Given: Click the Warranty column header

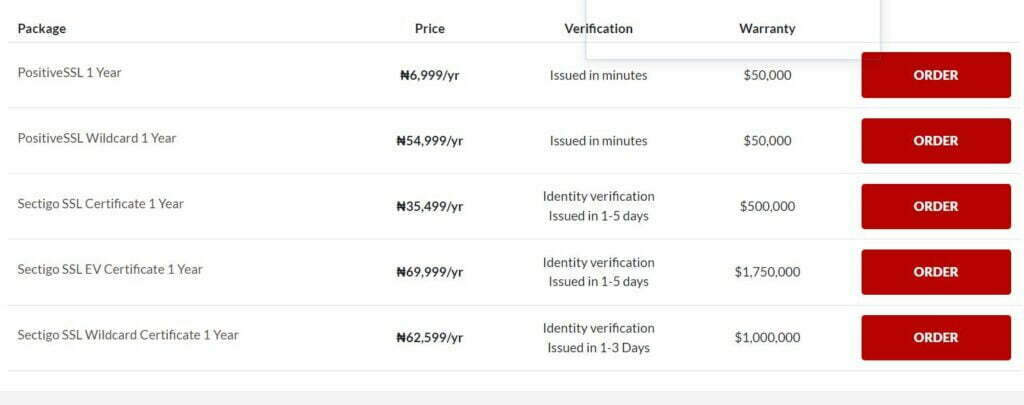Looking at the screenshot, I should [x=767, y=29].
